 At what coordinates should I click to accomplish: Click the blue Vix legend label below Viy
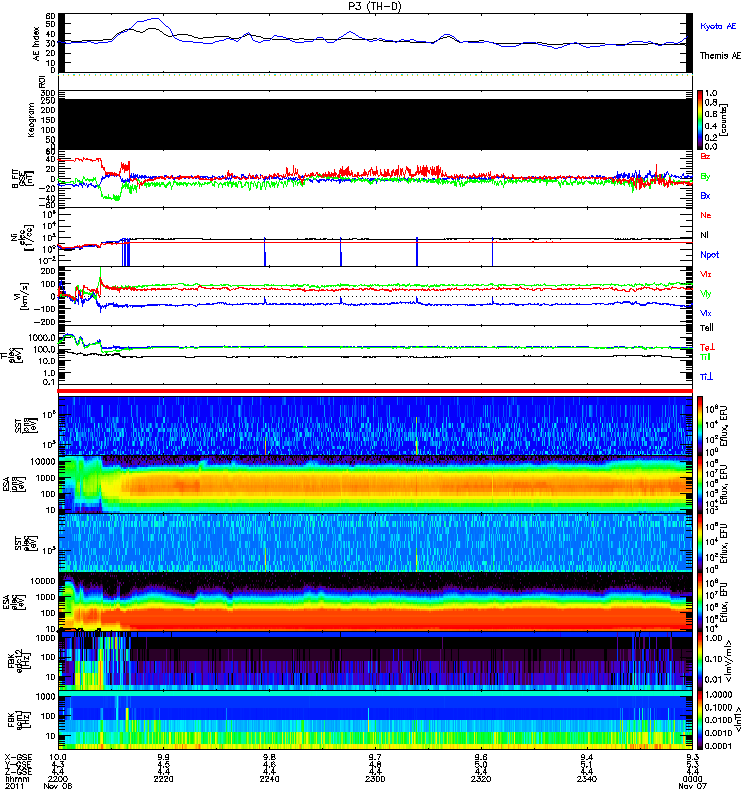[705, 313]
